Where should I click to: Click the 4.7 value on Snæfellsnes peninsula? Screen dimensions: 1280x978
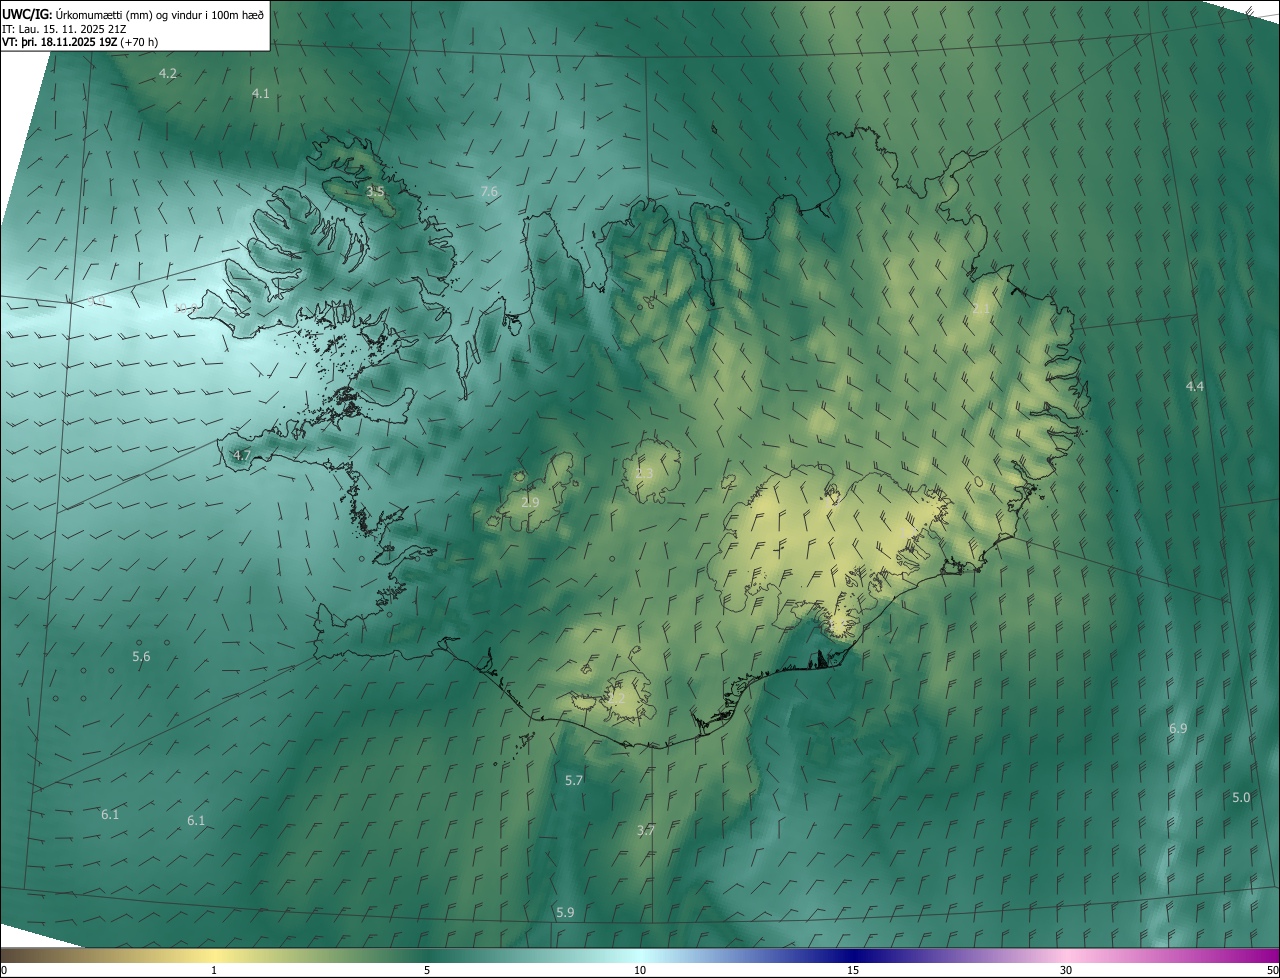click(241, 455)
